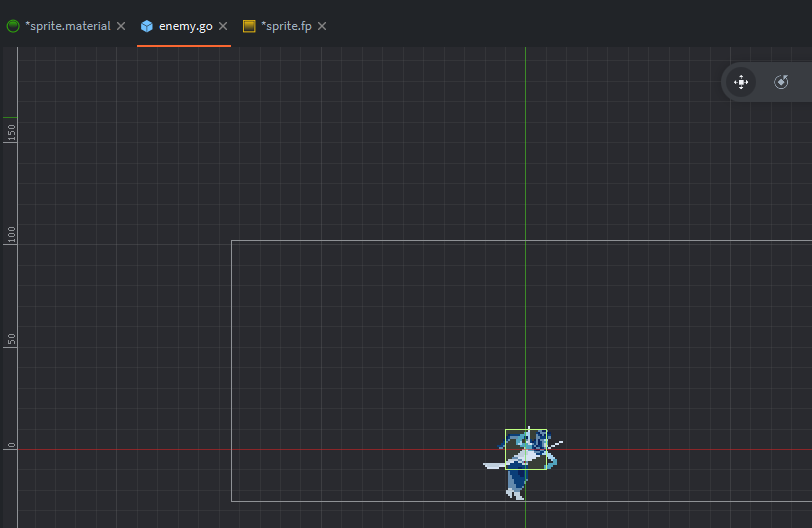Click the yellow sprite.fp file icon
The width and height of the screenshot is (812, 528).
pos(249,26)
